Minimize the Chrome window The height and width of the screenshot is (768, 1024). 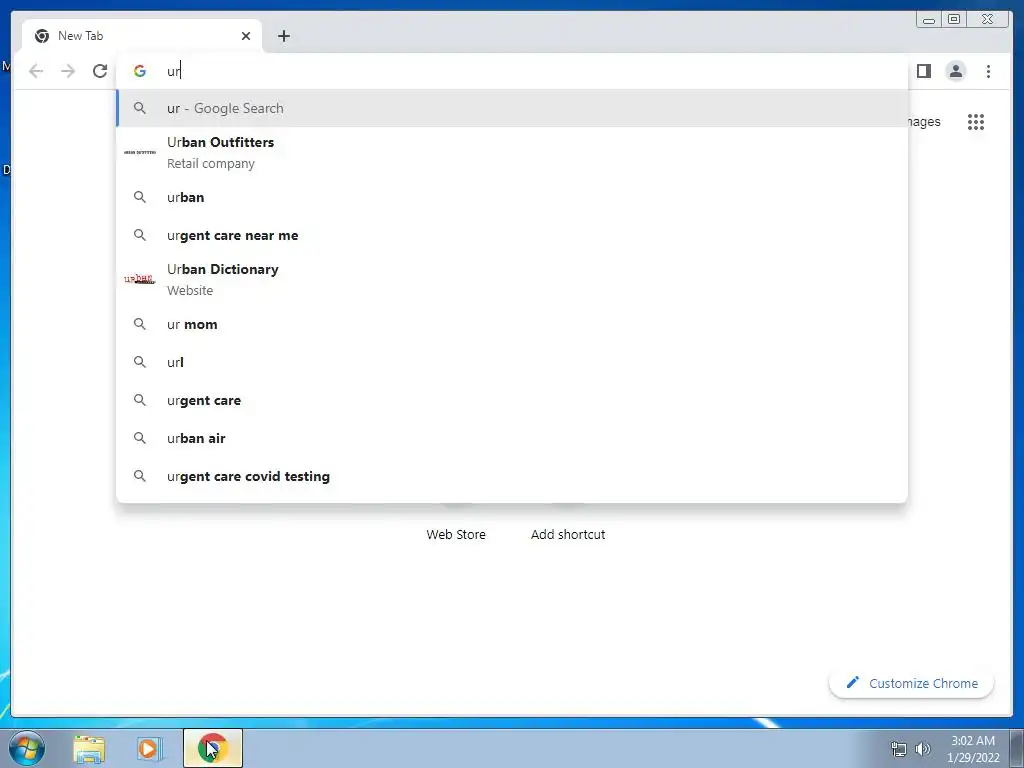(x=929, y=20)
